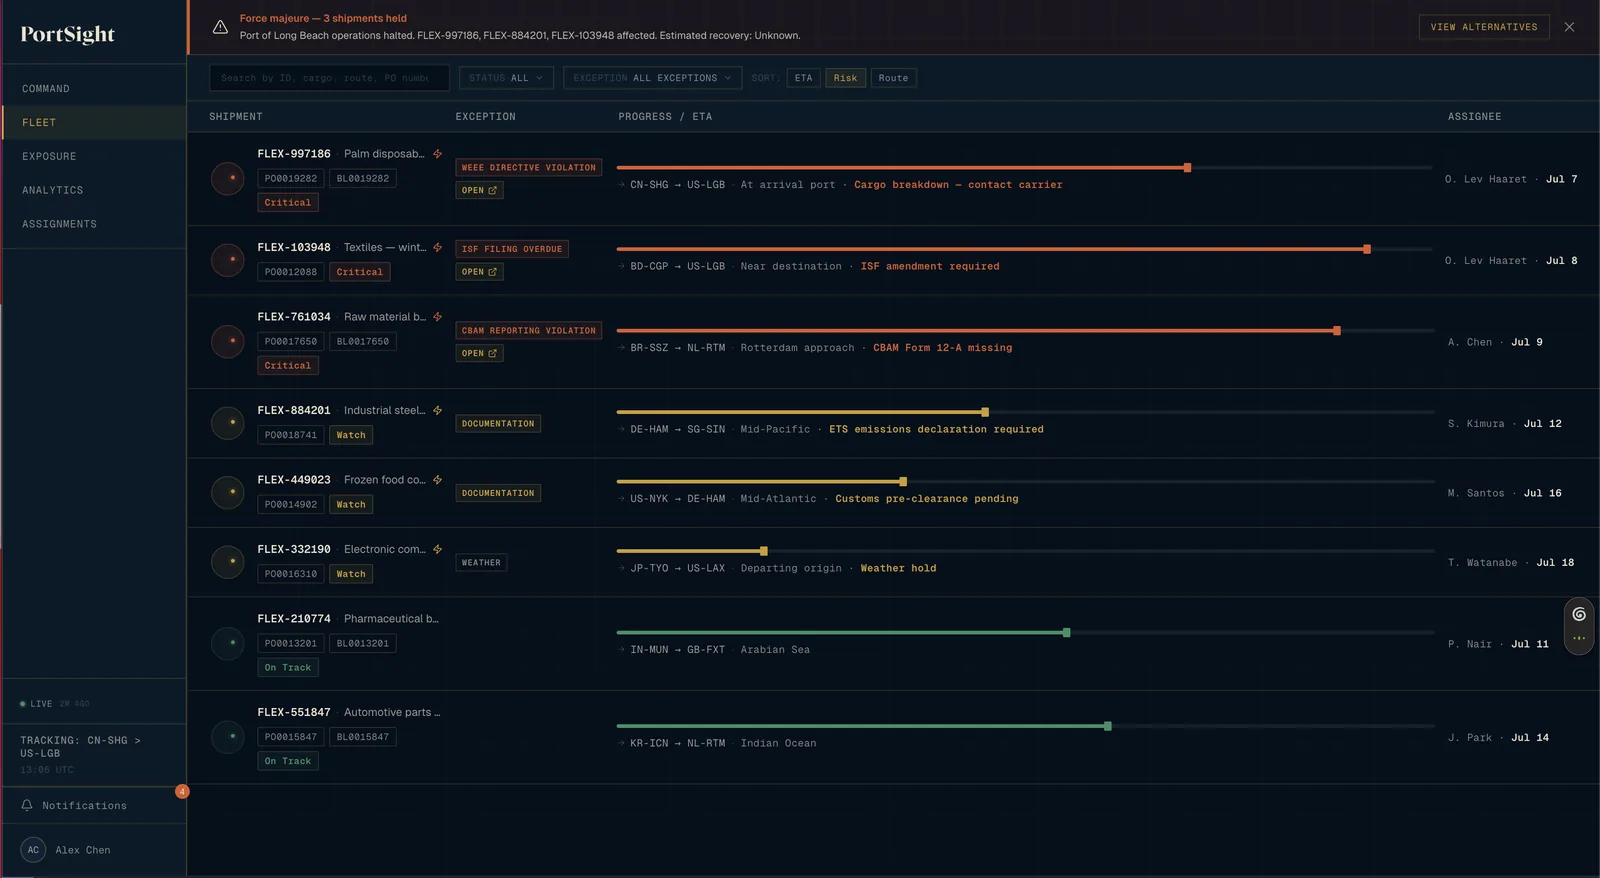This screenshot has width=1600, height=878.
Task: Click the PortSight logo
Action: (68, 34)
